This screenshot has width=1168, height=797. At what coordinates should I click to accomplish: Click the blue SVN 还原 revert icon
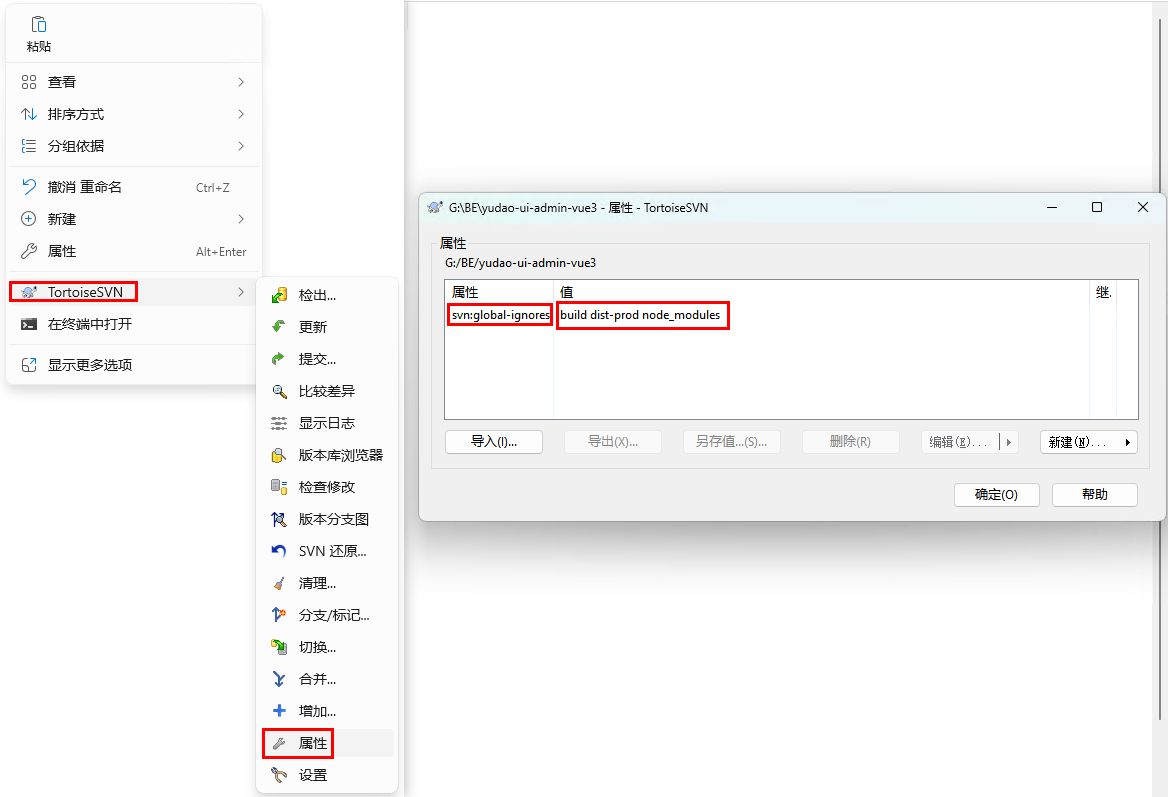(x=279, y=551)
